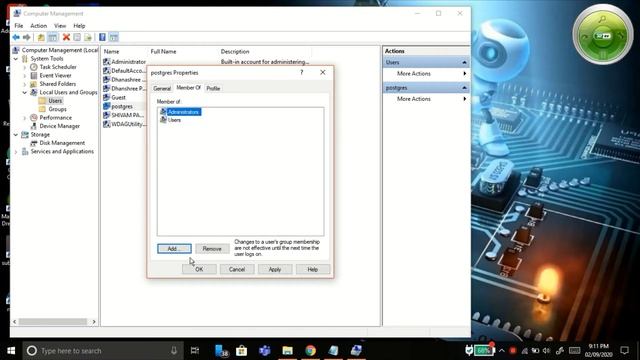This screenshot has width=640, height=360.
Task: Open the File menu
Action: (19, 26)
